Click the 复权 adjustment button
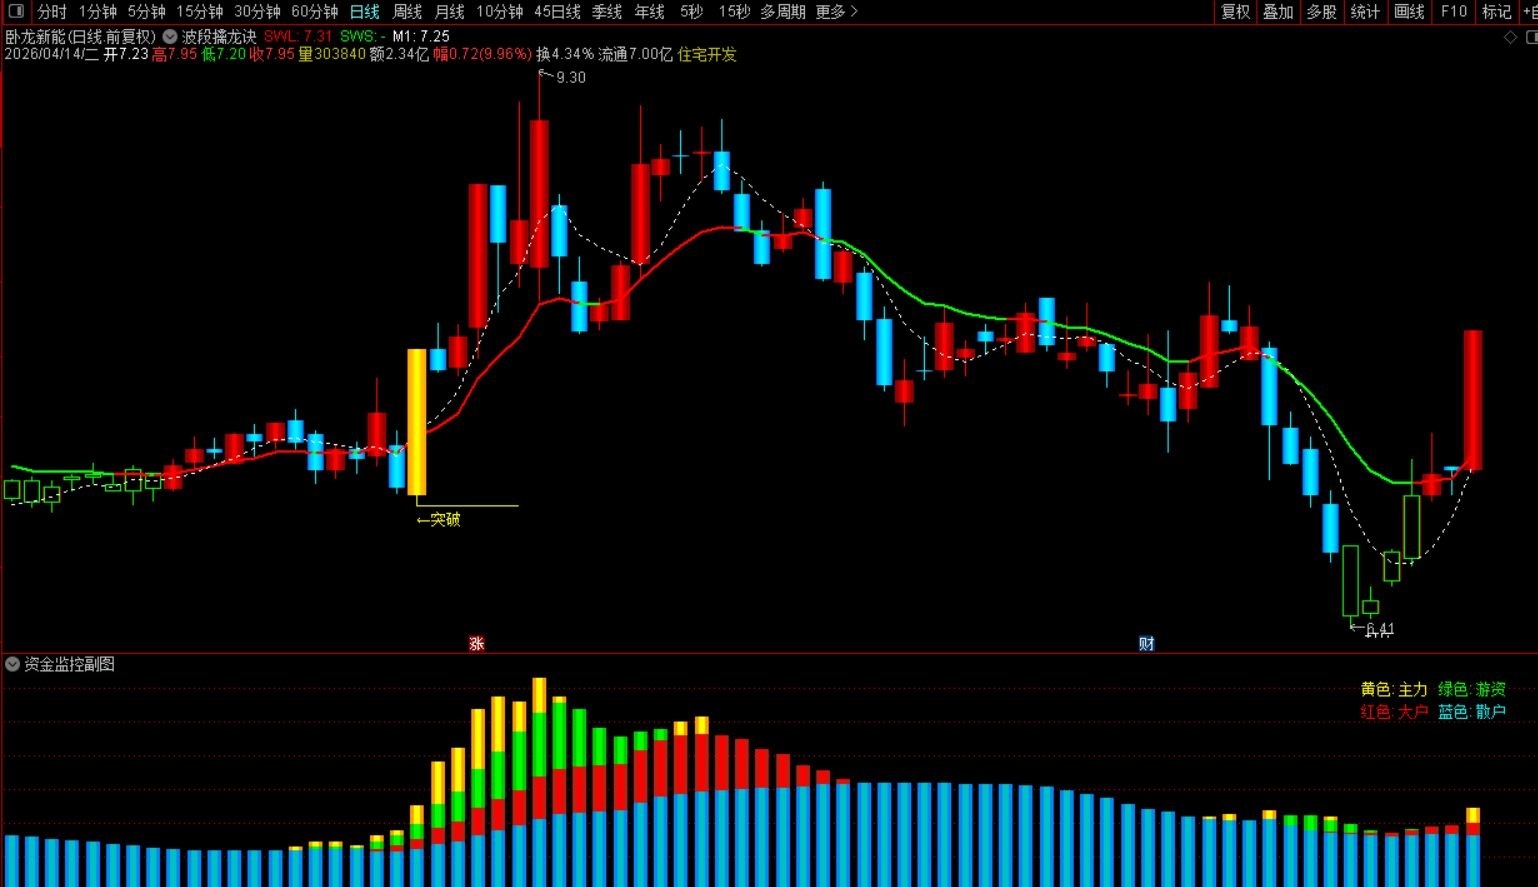 click(1235, 12)
